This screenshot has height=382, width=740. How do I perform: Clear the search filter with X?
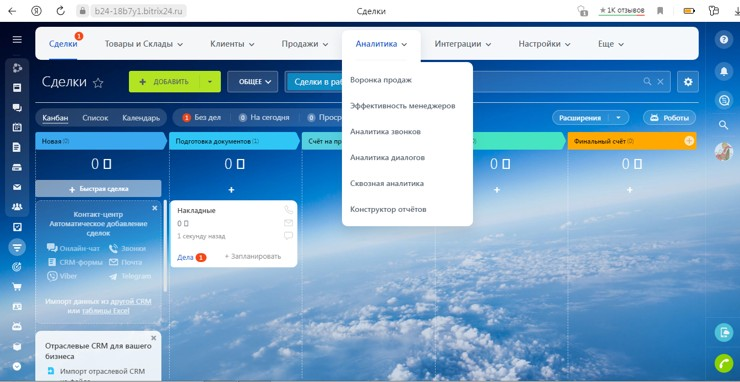(660, 82)
